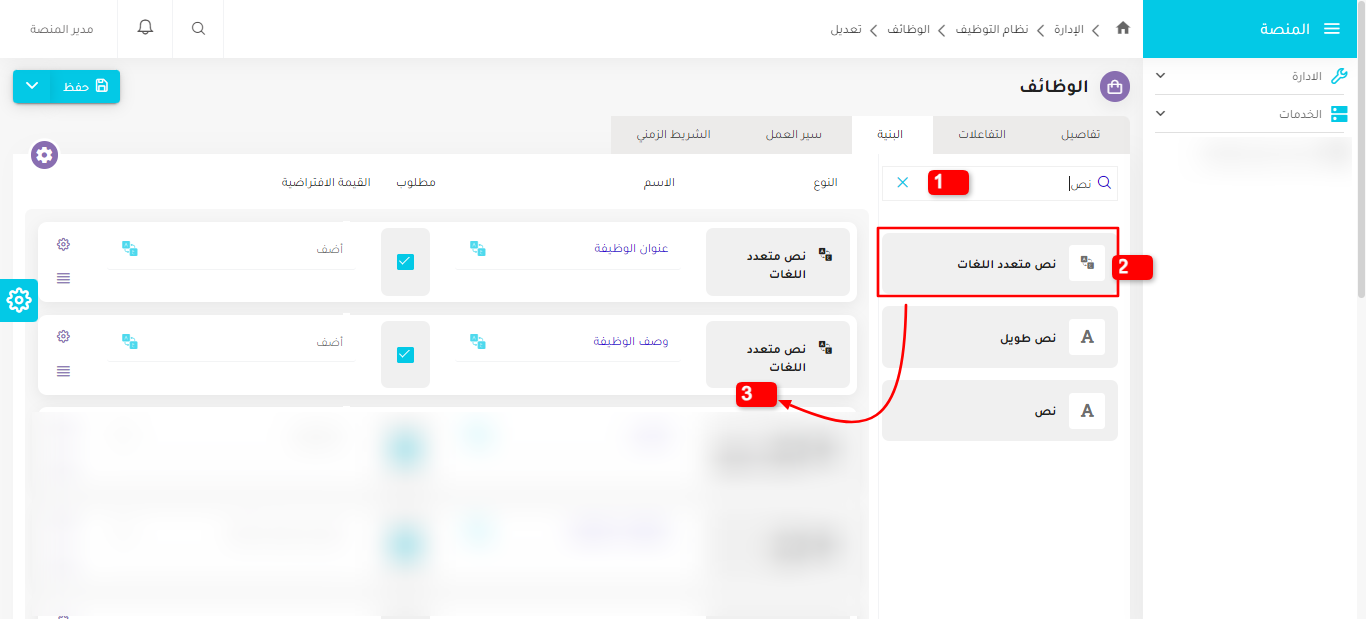The image size is (1366, 619).
Task: Open settings gear for the وصف الوظيفة row
Action: click(63, 336)
